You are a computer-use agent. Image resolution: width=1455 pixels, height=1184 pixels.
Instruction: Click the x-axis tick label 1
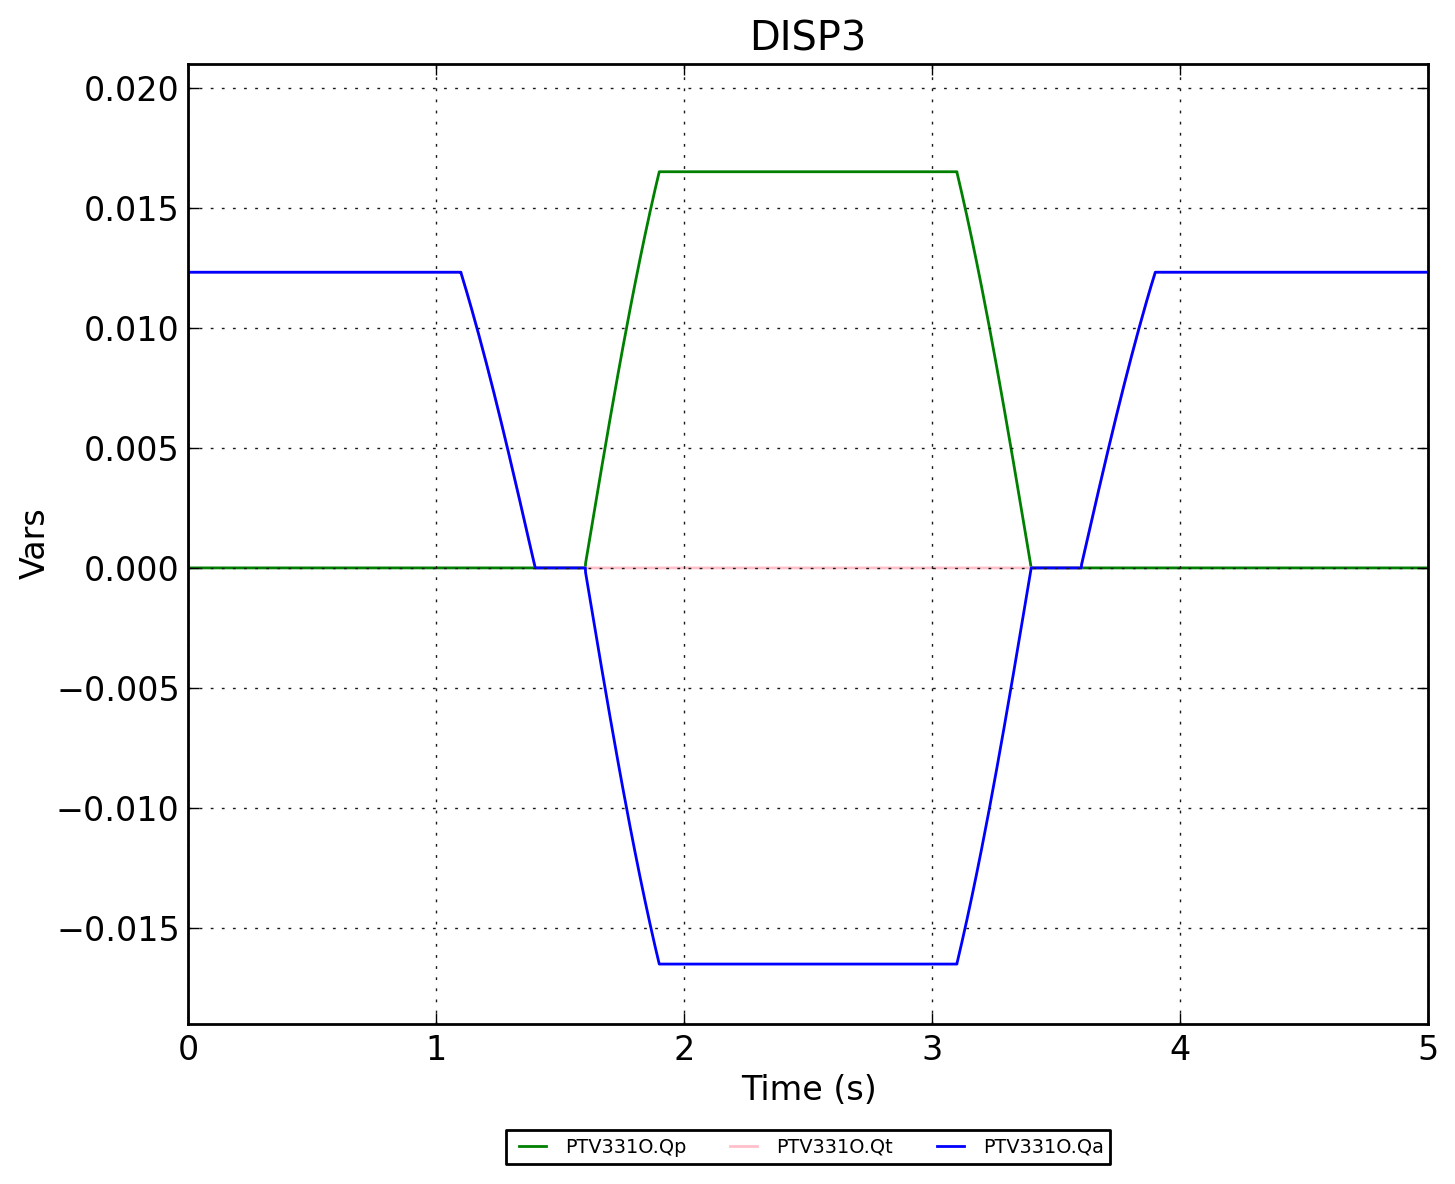tap(436, 1049)
